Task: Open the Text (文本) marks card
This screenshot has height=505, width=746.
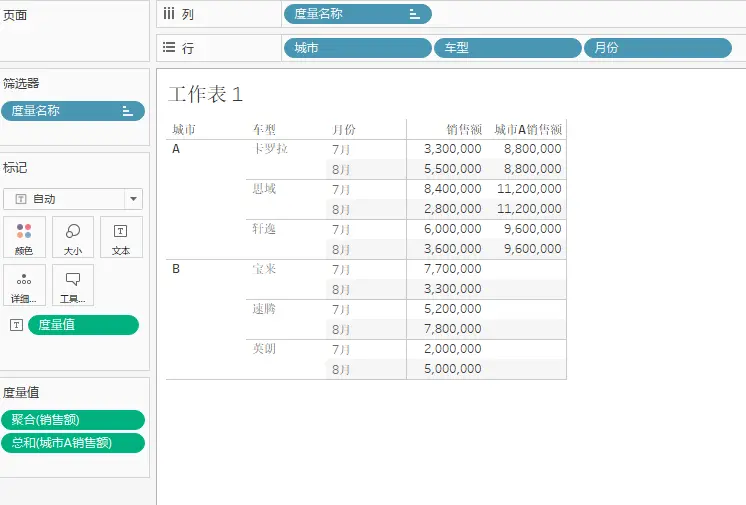Action: (x=121, y=237)
